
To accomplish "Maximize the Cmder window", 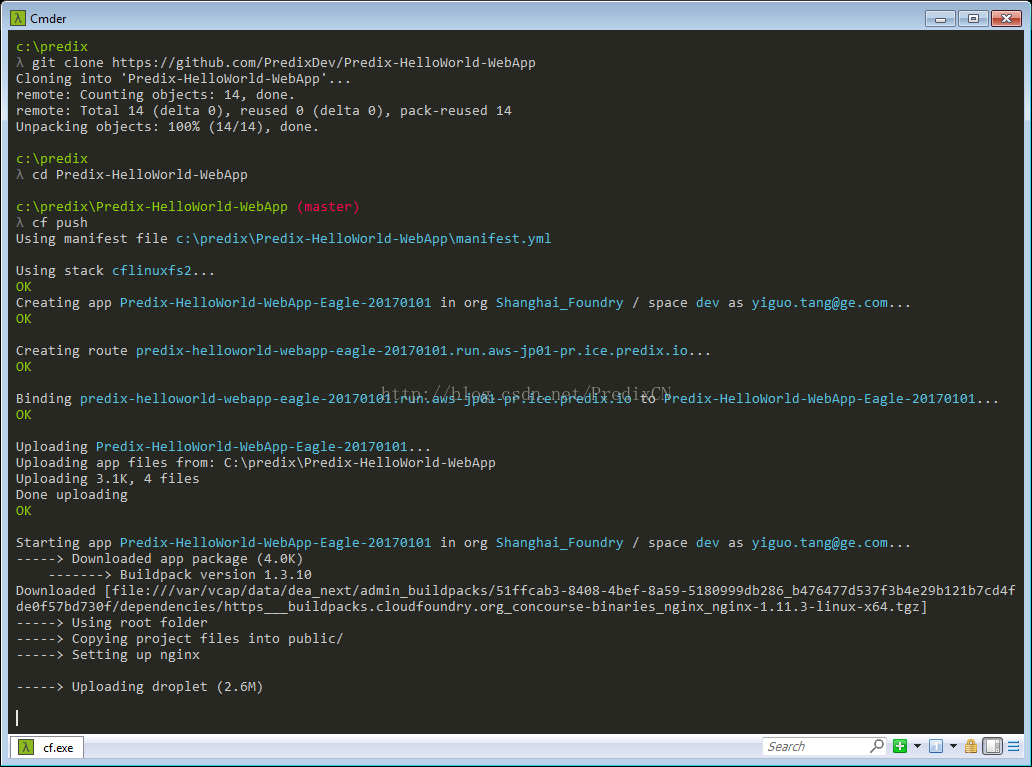I will pyautogui.click(x=973, y=19).
